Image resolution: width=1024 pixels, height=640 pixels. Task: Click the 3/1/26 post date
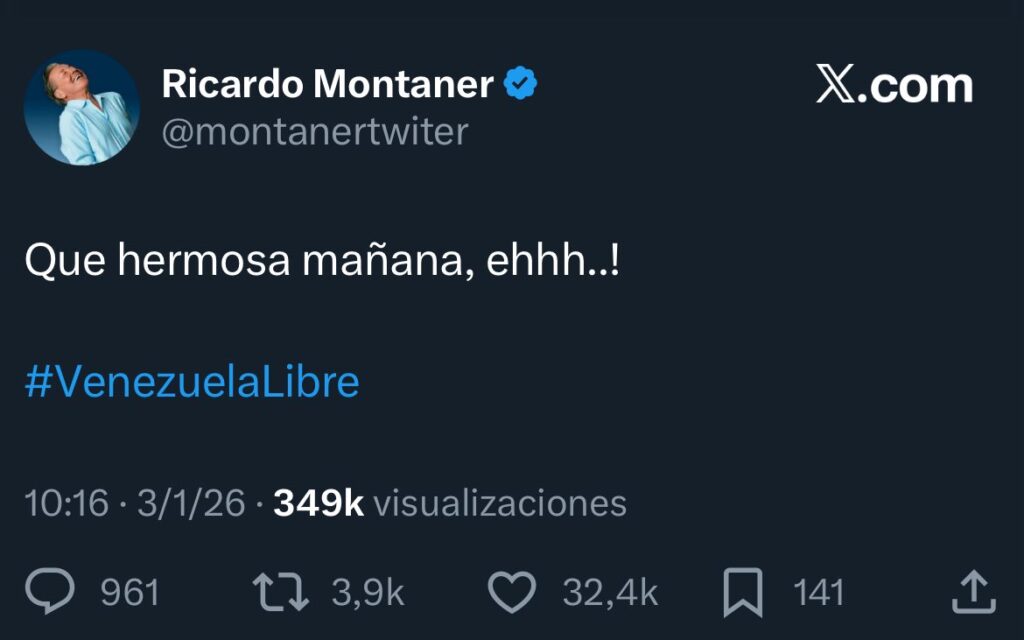(191, 503)
